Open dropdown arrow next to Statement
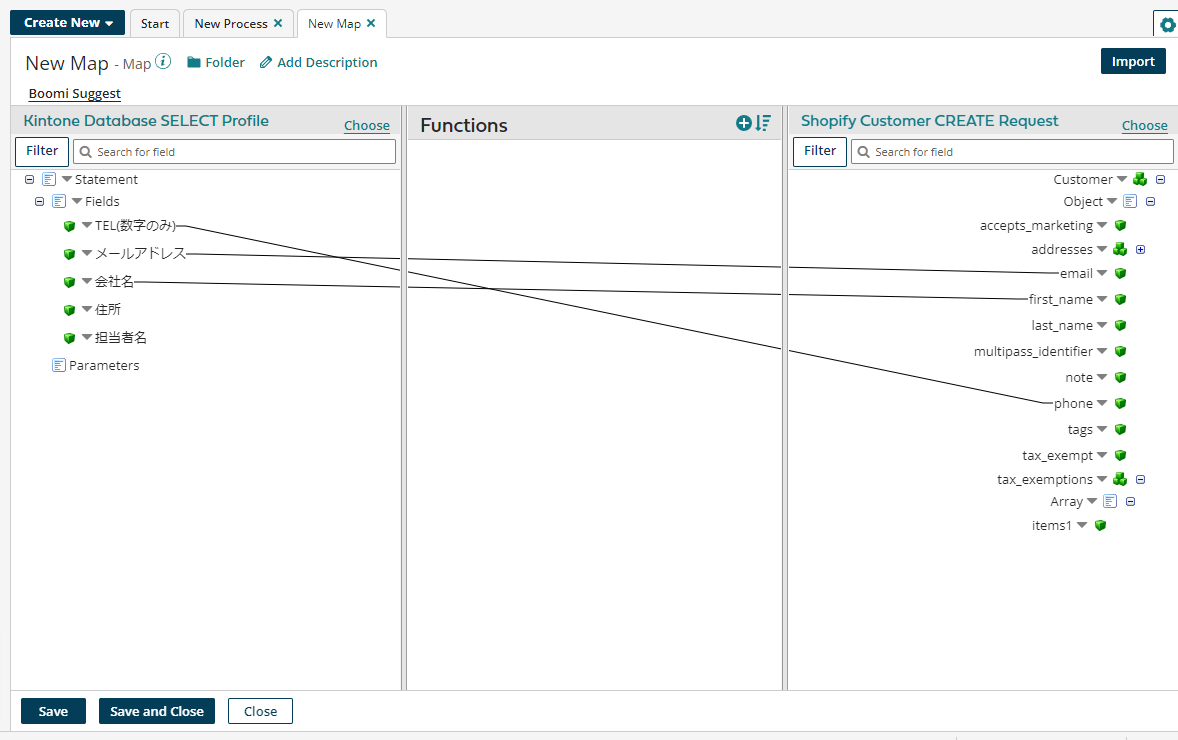 67,179
